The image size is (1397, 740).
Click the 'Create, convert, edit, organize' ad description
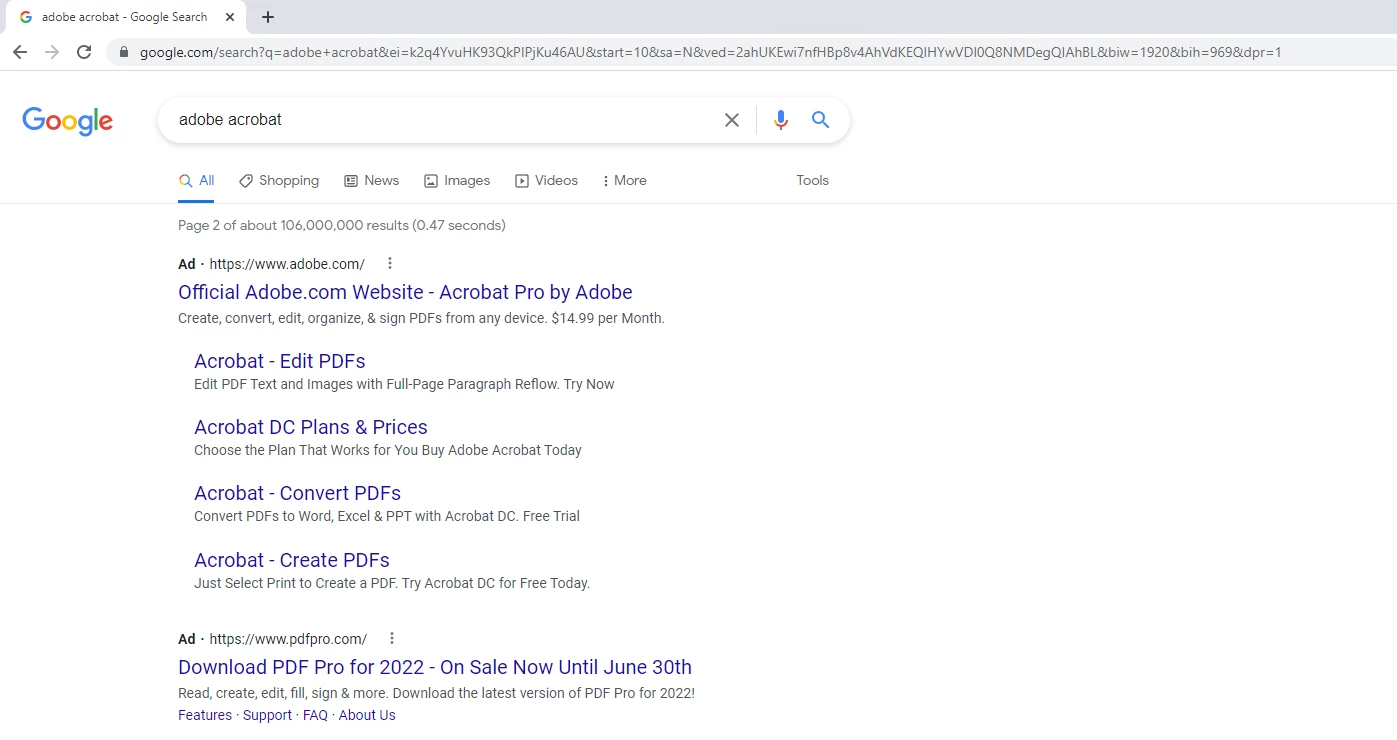tap(421, 318)
